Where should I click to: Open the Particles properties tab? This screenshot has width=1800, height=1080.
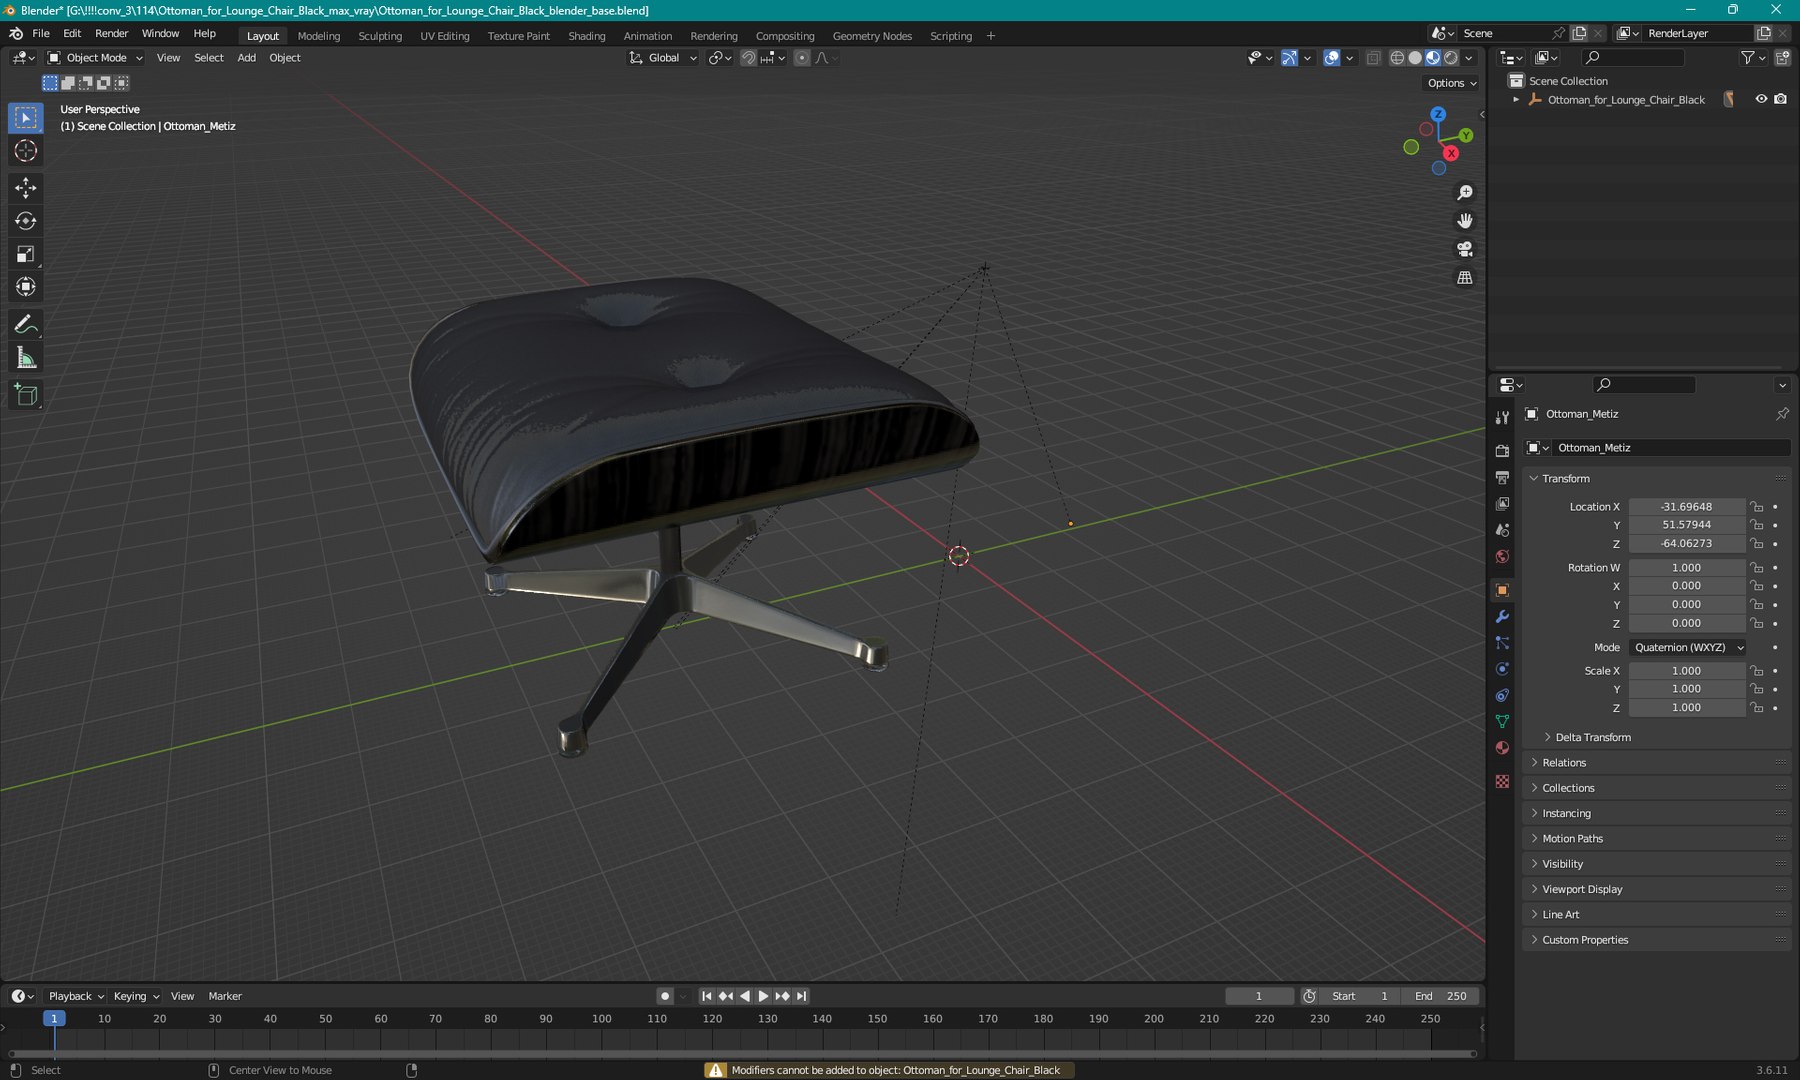(1502, 643)
